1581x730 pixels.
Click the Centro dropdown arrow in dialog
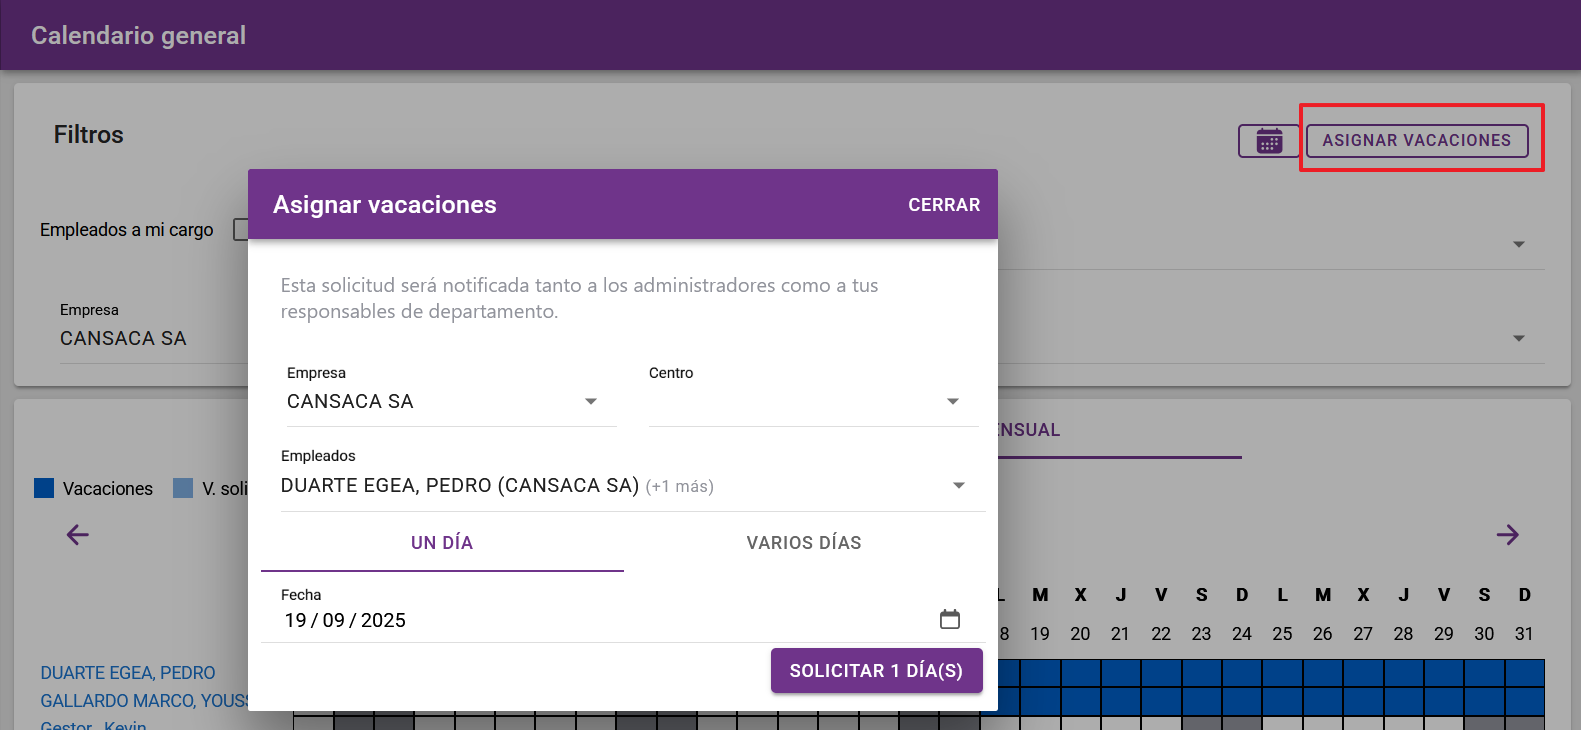952,402
